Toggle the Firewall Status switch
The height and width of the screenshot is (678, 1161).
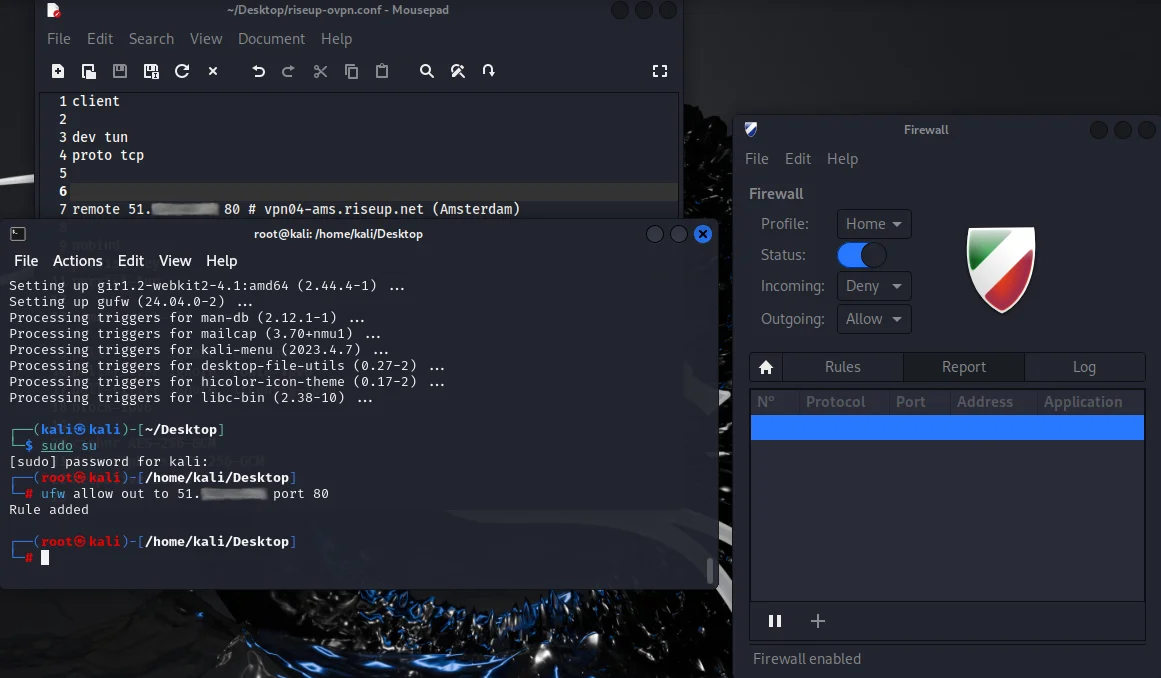(862, 255)
